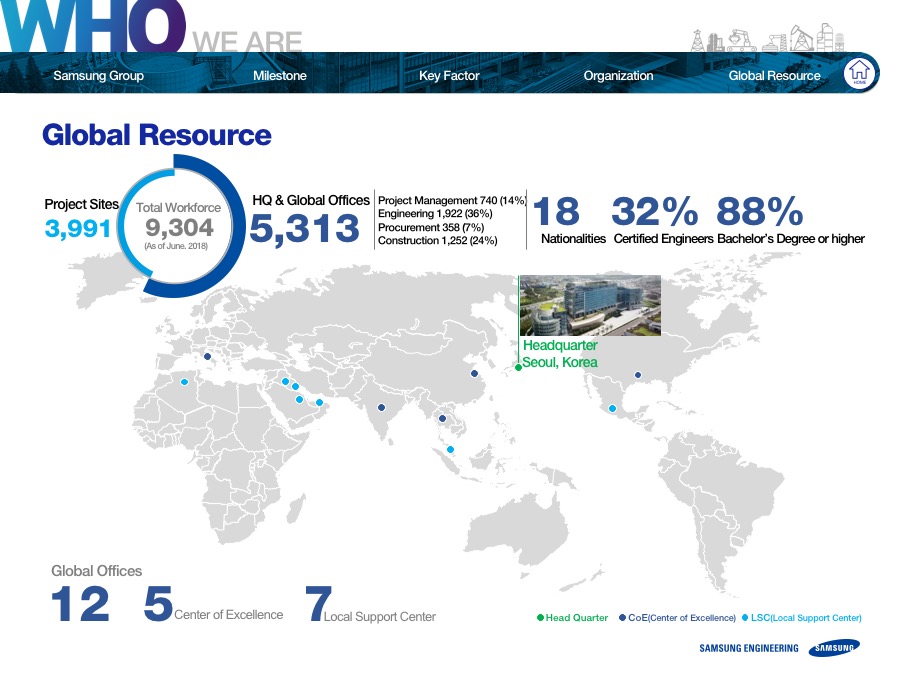Click the Home icon in the navigation bar
Viewport: 900px width, 675px height.
859,73
